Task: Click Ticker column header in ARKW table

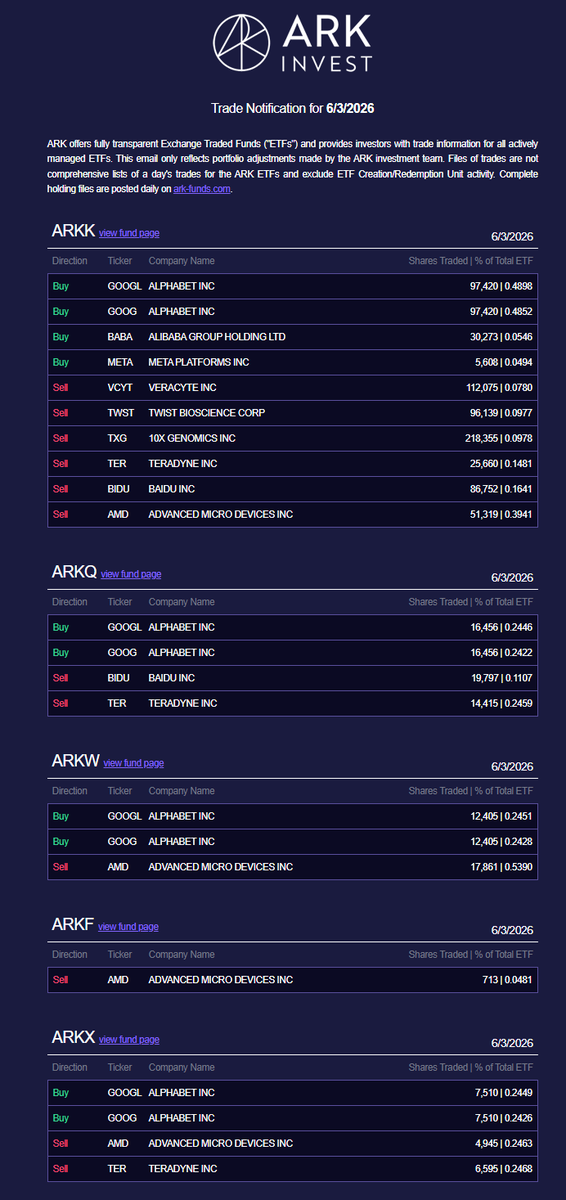Action: [119, 791]
